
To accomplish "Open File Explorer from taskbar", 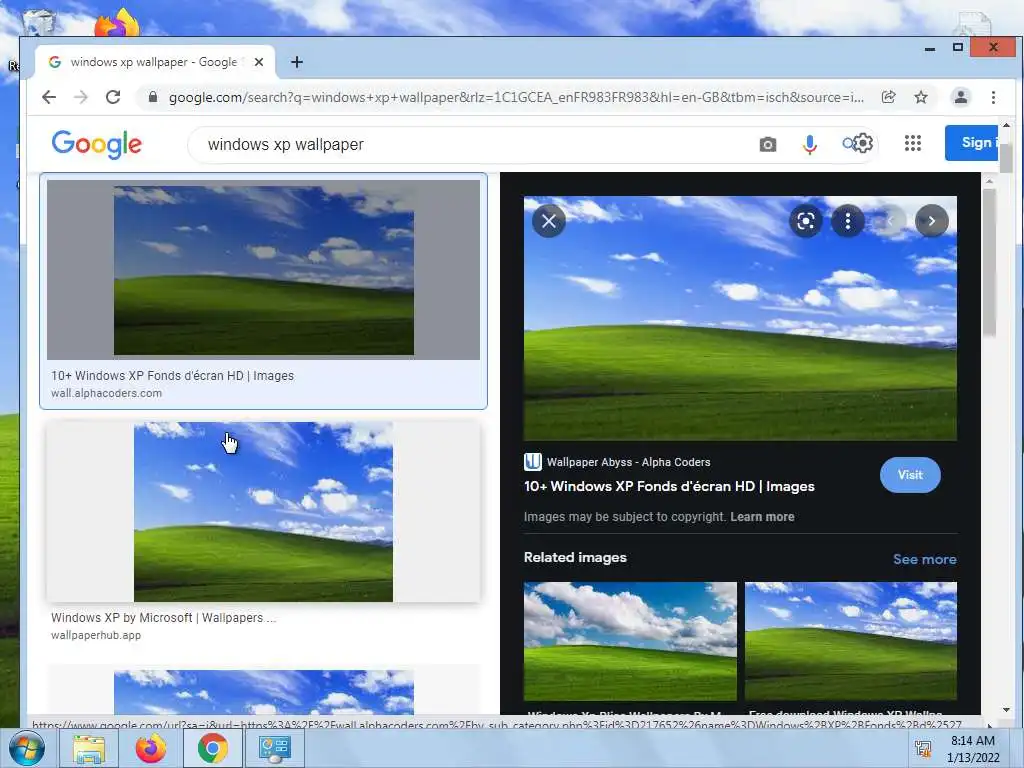I will coord(88,748).
